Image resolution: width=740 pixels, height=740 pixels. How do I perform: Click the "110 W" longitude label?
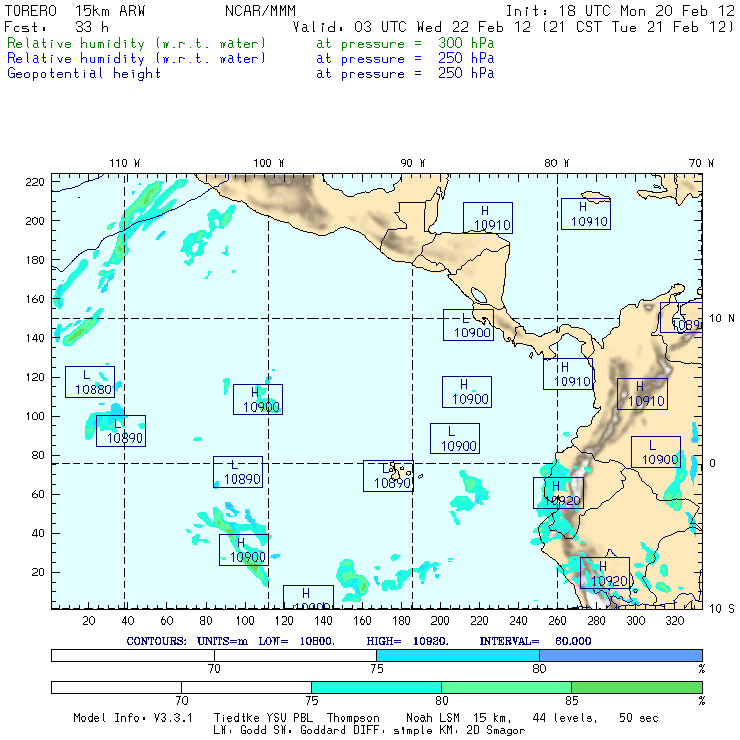click(x=125, y=163)
